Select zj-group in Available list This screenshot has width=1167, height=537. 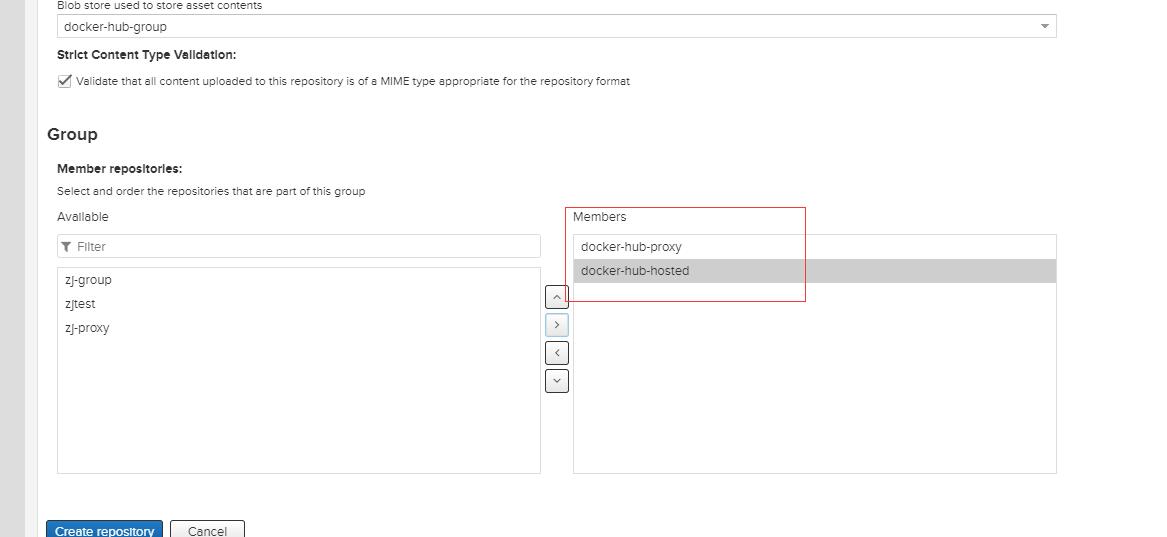click(298, 280)
